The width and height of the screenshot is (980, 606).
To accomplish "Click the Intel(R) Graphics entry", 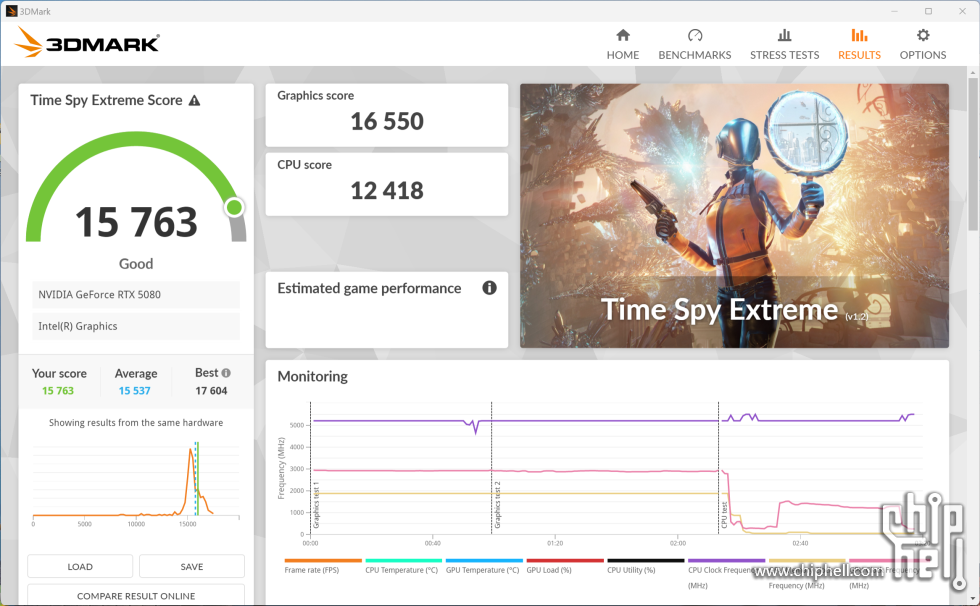I will pyautogui.click(x=136, y=326).
